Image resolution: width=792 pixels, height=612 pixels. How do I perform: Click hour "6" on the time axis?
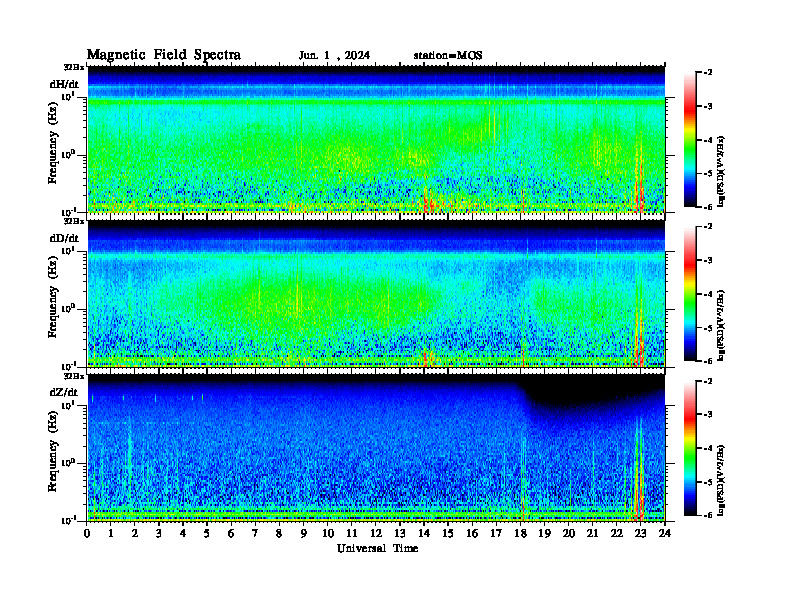pos(231,534)
